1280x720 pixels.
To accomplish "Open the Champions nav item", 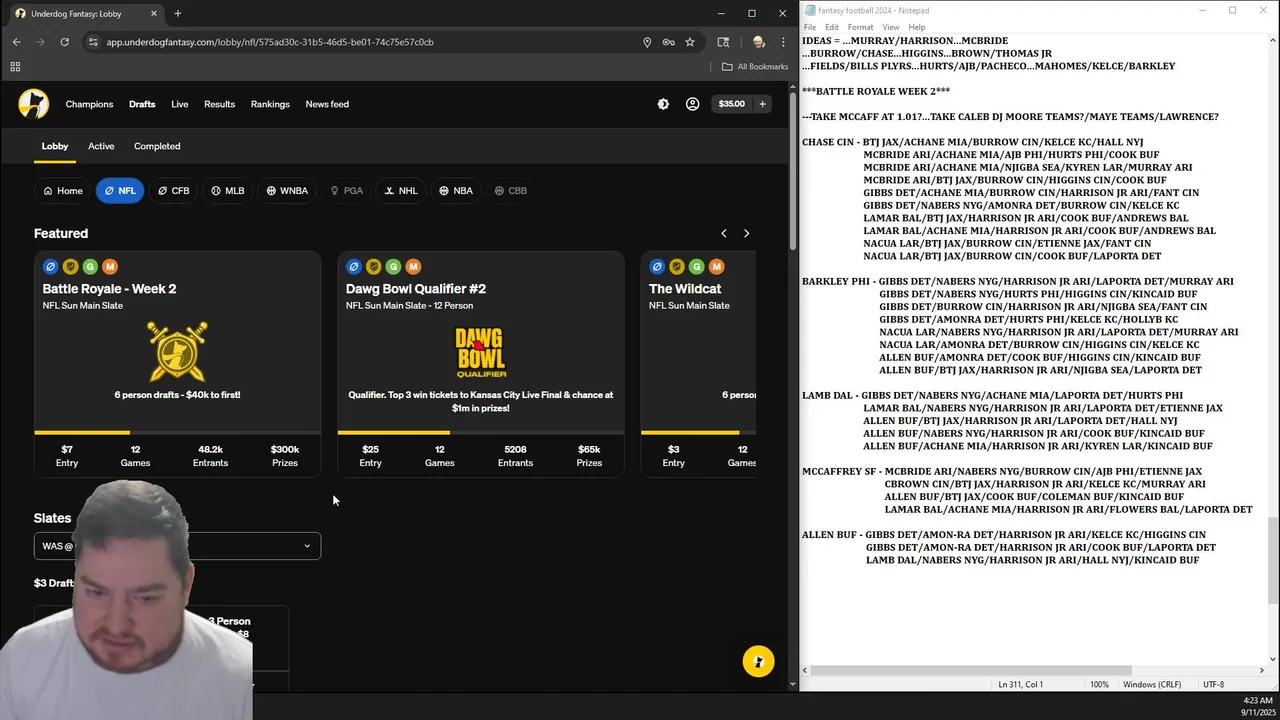I will 89,104.
